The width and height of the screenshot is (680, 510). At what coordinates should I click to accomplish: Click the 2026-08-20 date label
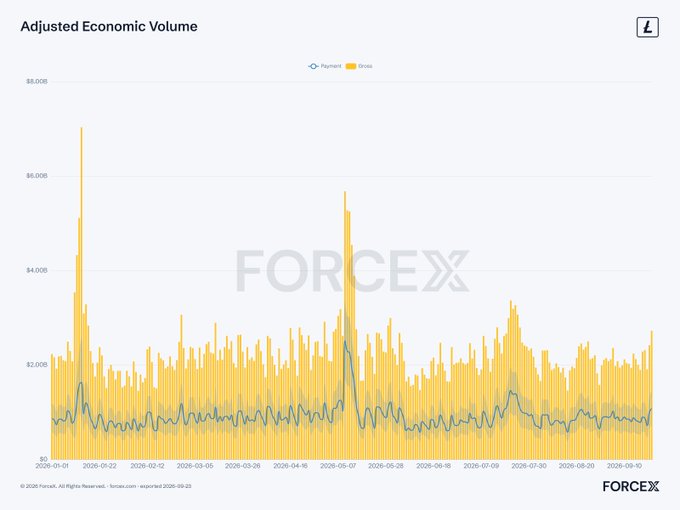(577, 466)
